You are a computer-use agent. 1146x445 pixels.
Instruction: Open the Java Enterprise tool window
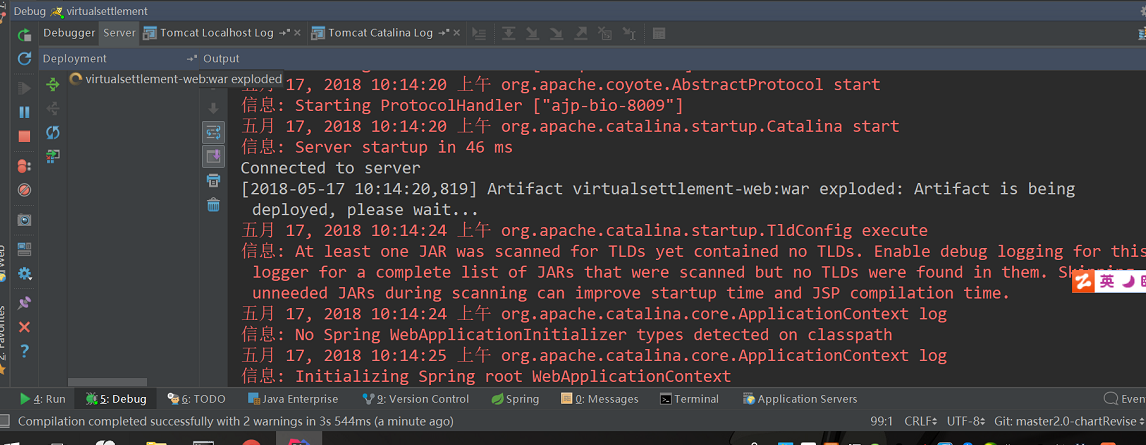[293, 399]
